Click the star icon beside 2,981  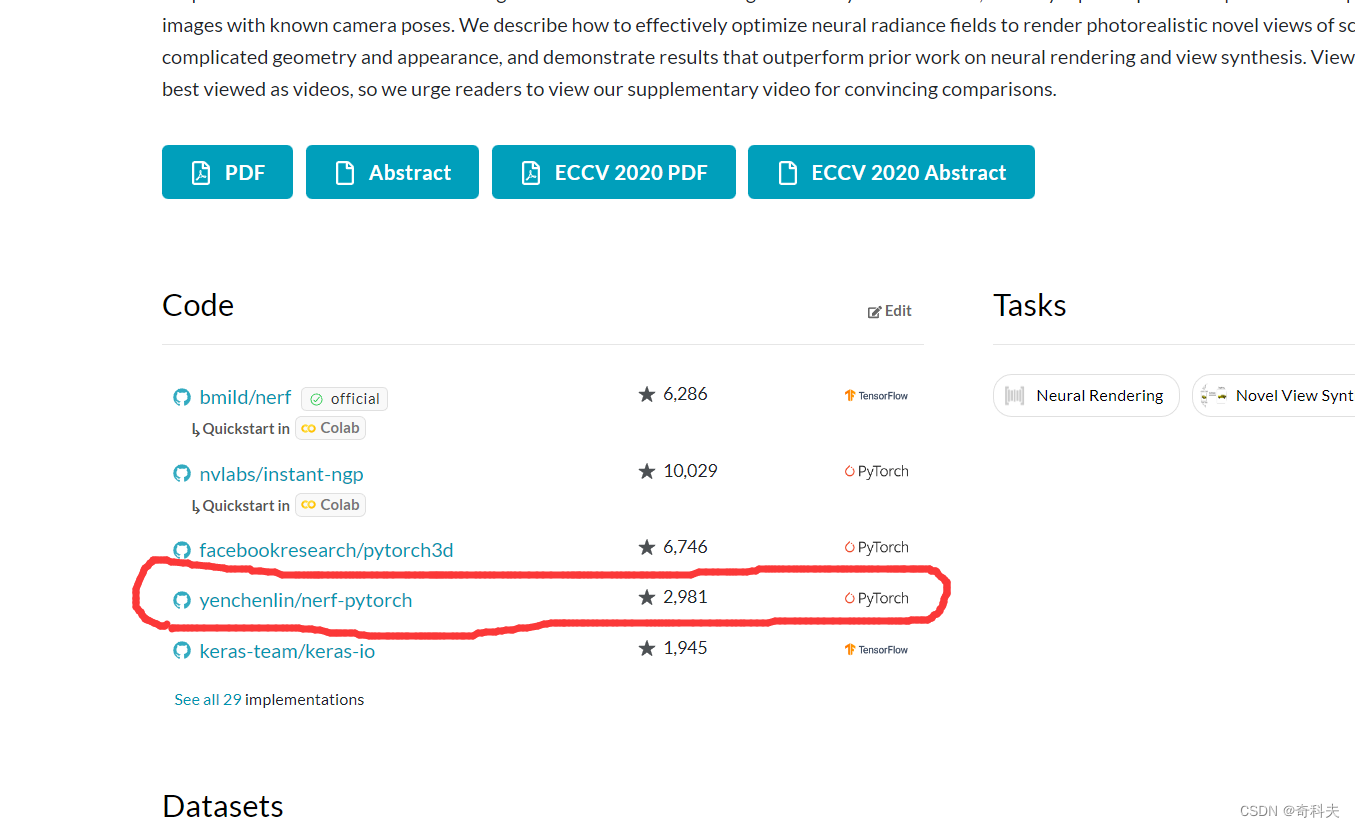coord(647,597)
